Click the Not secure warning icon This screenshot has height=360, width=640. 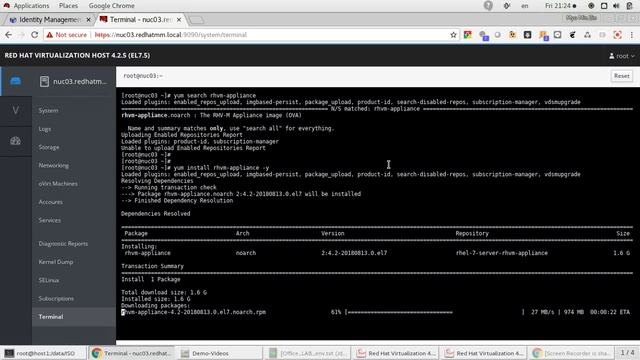[49, 35]
